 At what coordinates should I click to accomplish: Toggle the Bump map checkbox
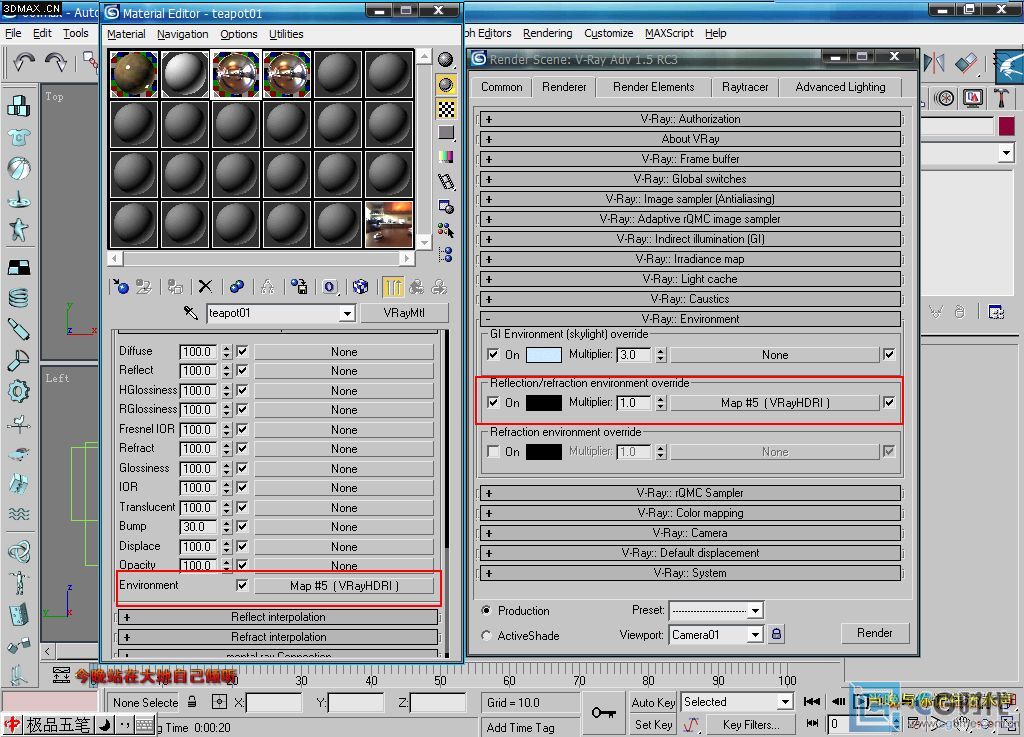tap(242, 526)
